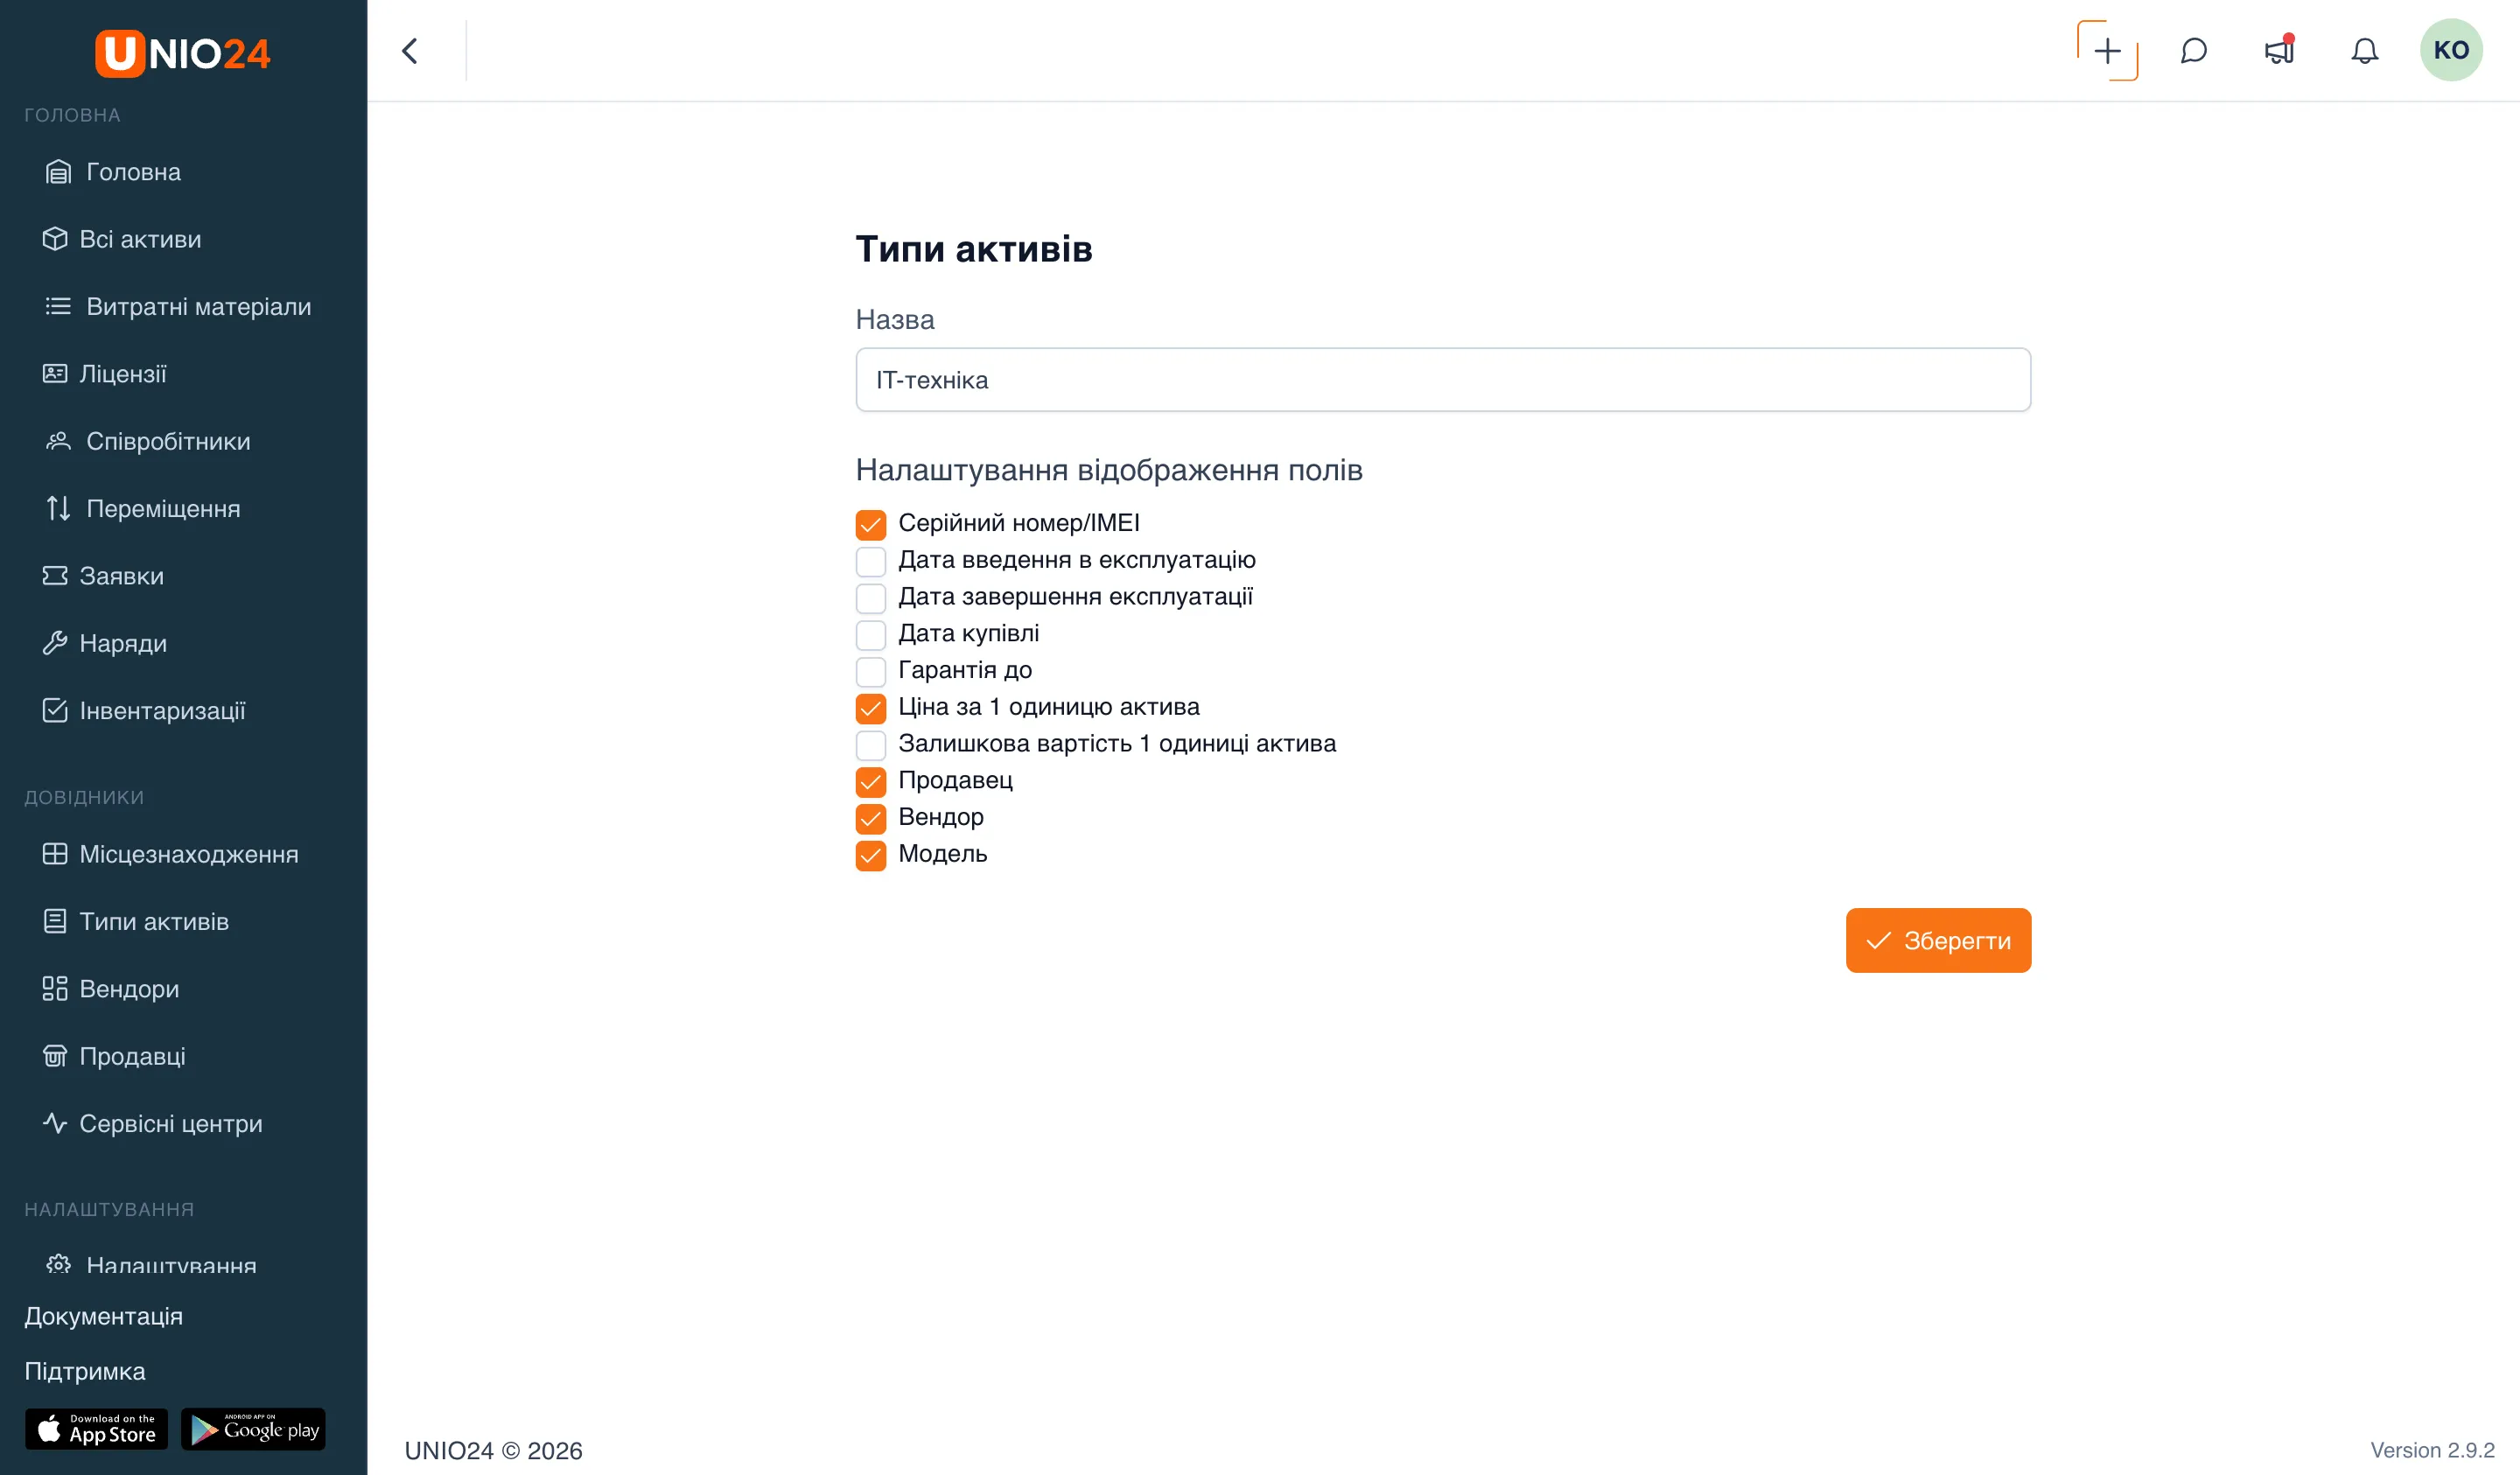2520x1475 pixels.
Task: Open the Підтримка link
Action: point(85,1371)
